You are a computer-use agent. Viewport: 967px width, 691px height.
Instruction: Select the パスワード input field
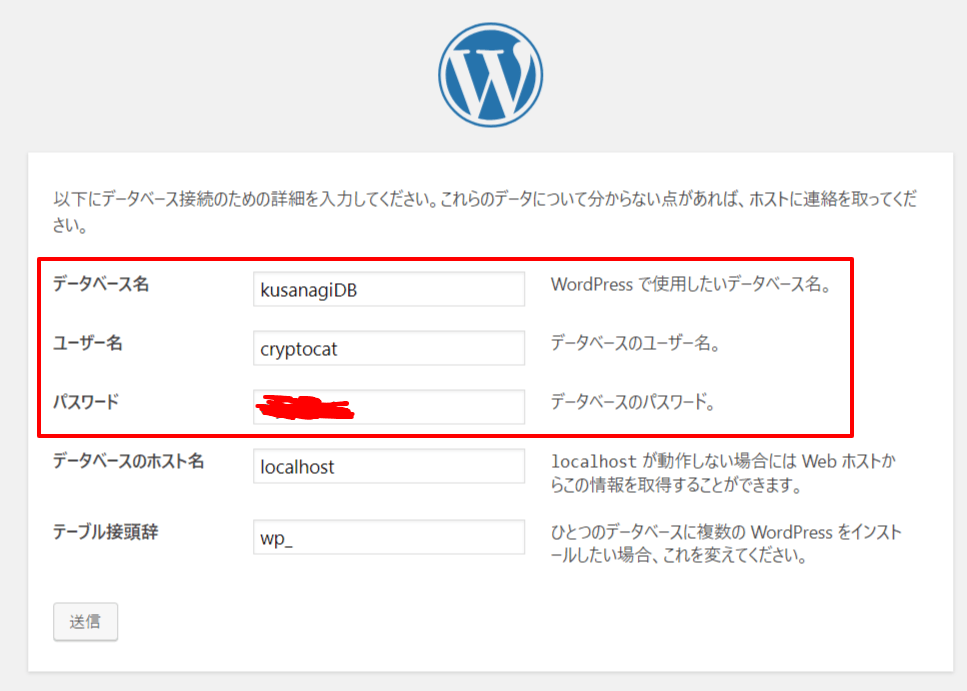click(440, 407)
